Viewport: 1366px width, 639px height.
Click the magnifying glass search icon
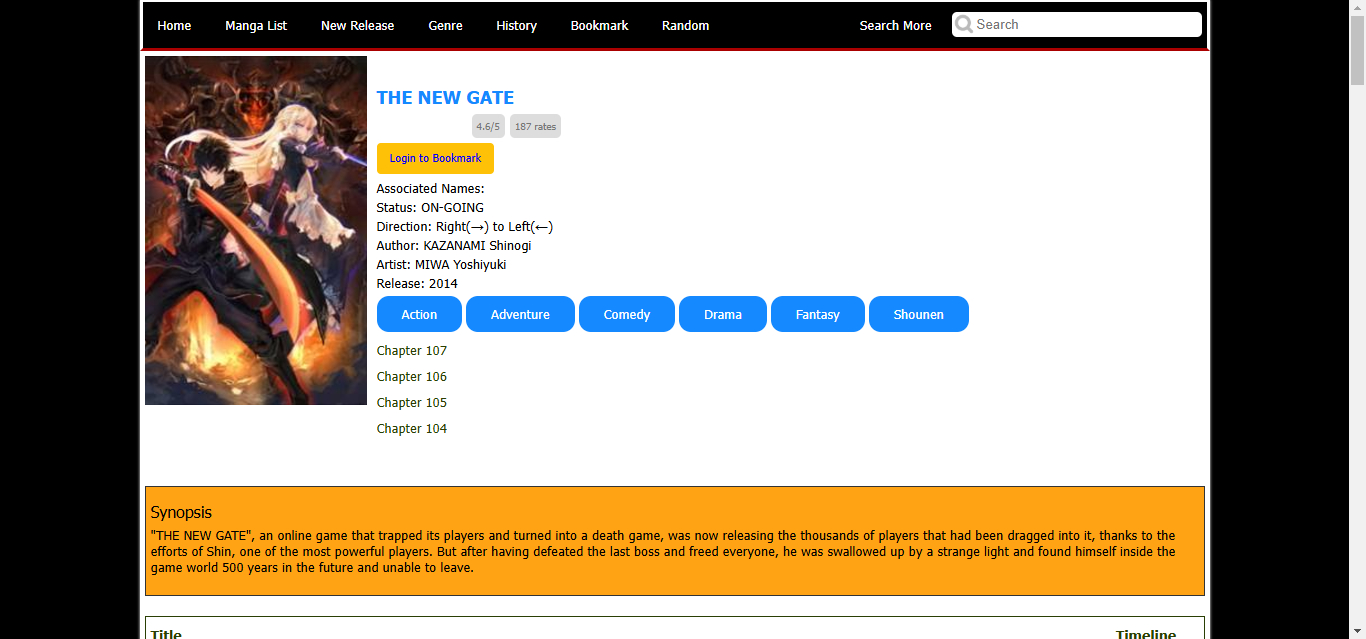[x=964, y=25]
